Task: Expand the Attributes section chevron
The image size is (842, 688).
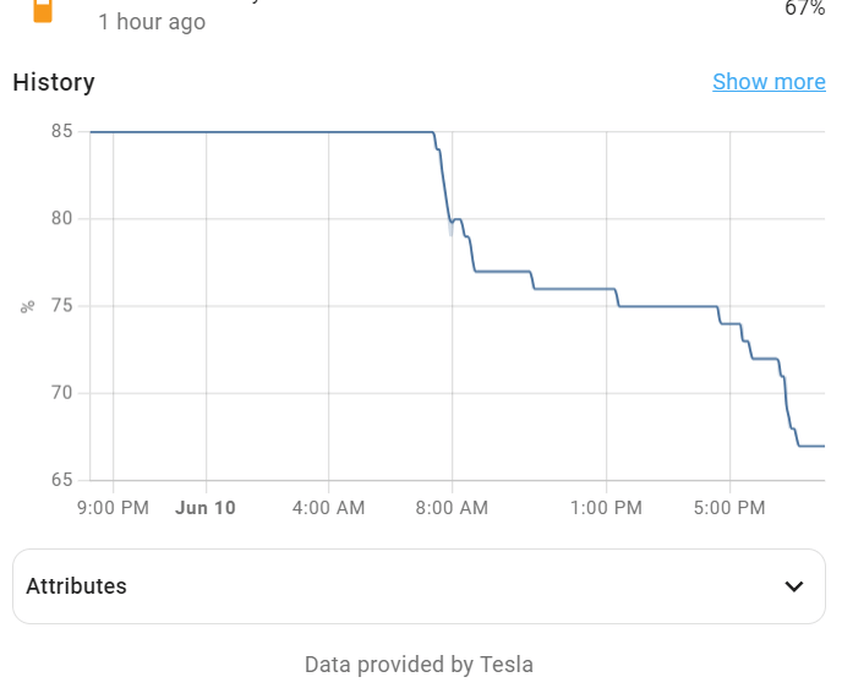Action: [x=794, y=586]
